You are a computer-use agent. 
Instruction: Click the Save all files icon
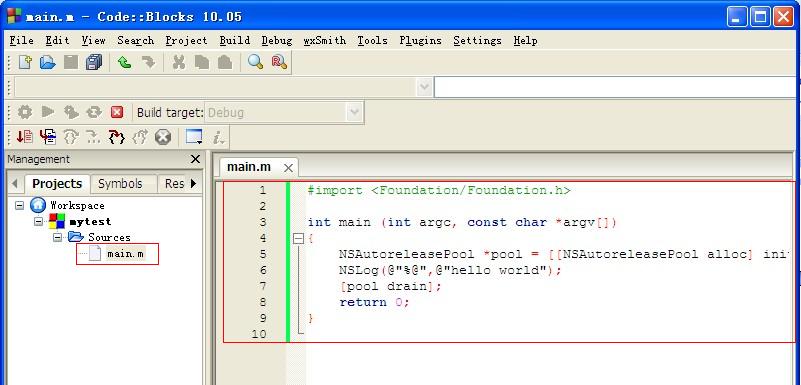94,62
